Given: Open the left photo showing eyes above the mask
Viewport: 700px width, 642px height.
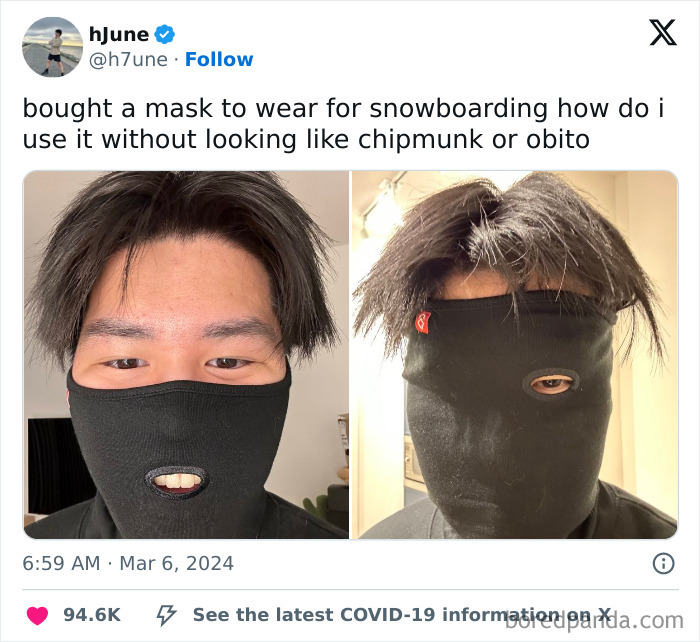Looking at the screenshot, I should click(x=186, y=354).
